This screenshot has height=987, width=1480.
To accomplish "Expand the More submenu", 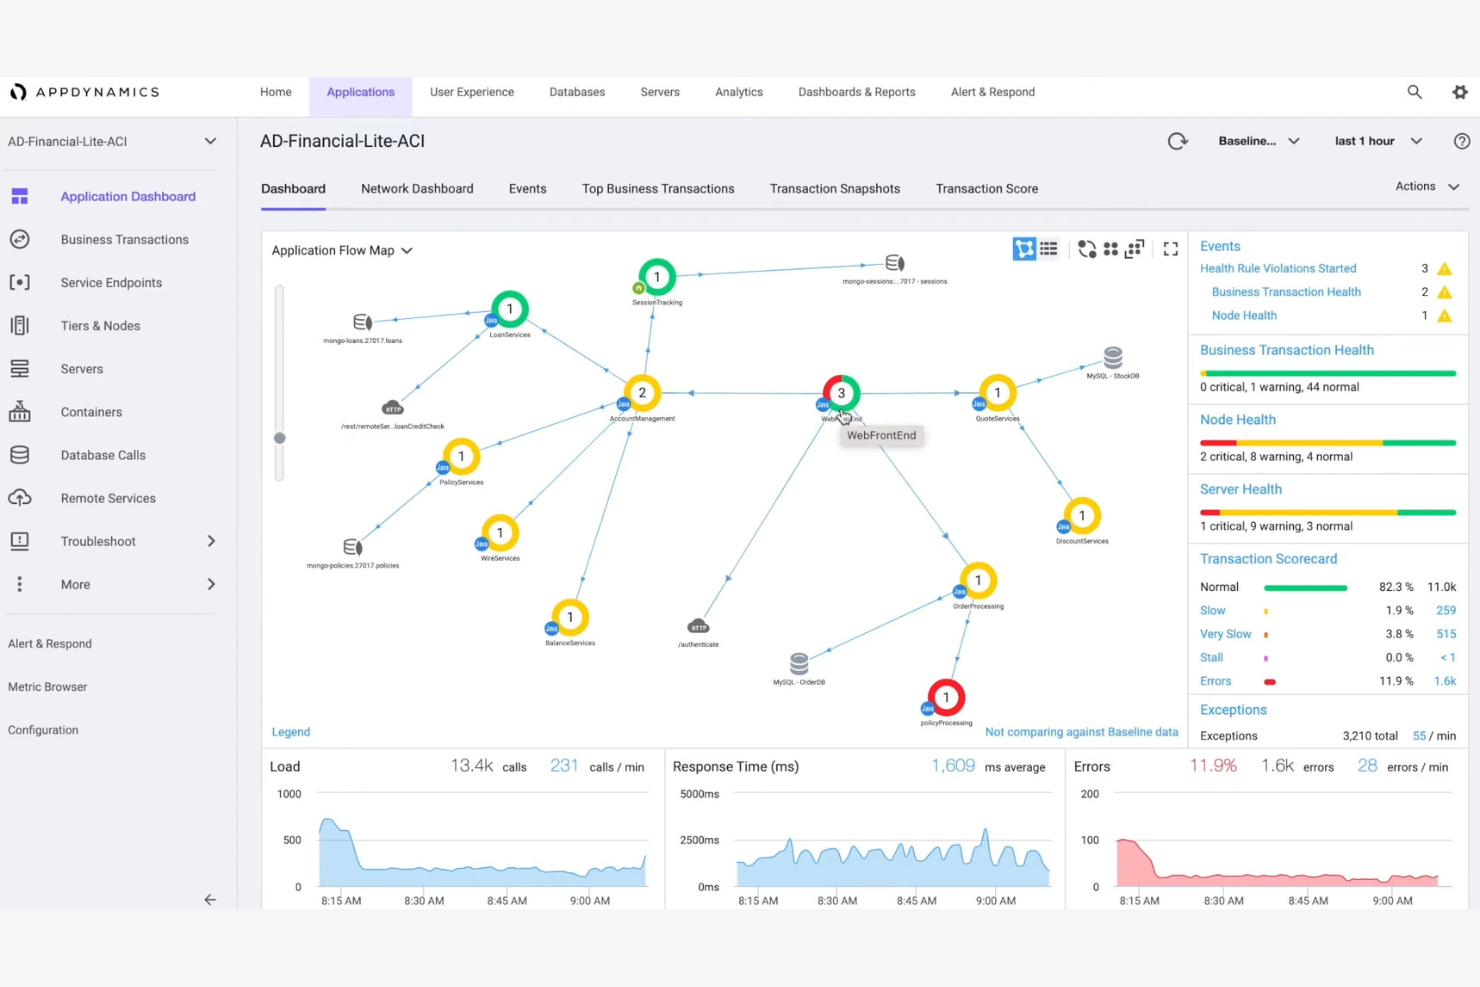I will [x=211, y=584].
